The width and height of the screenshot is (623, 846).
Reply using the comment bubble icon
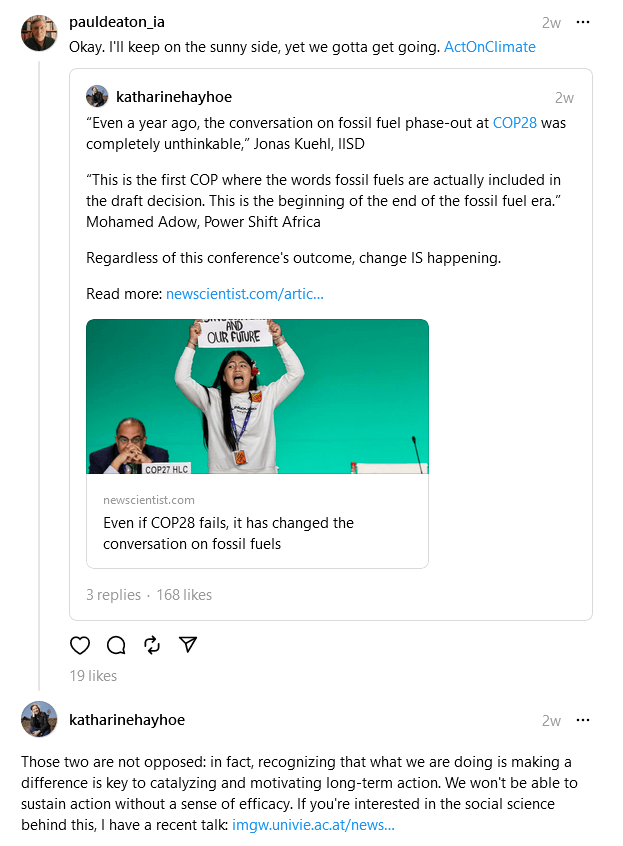pyautogui.click(x=116, y=645)
